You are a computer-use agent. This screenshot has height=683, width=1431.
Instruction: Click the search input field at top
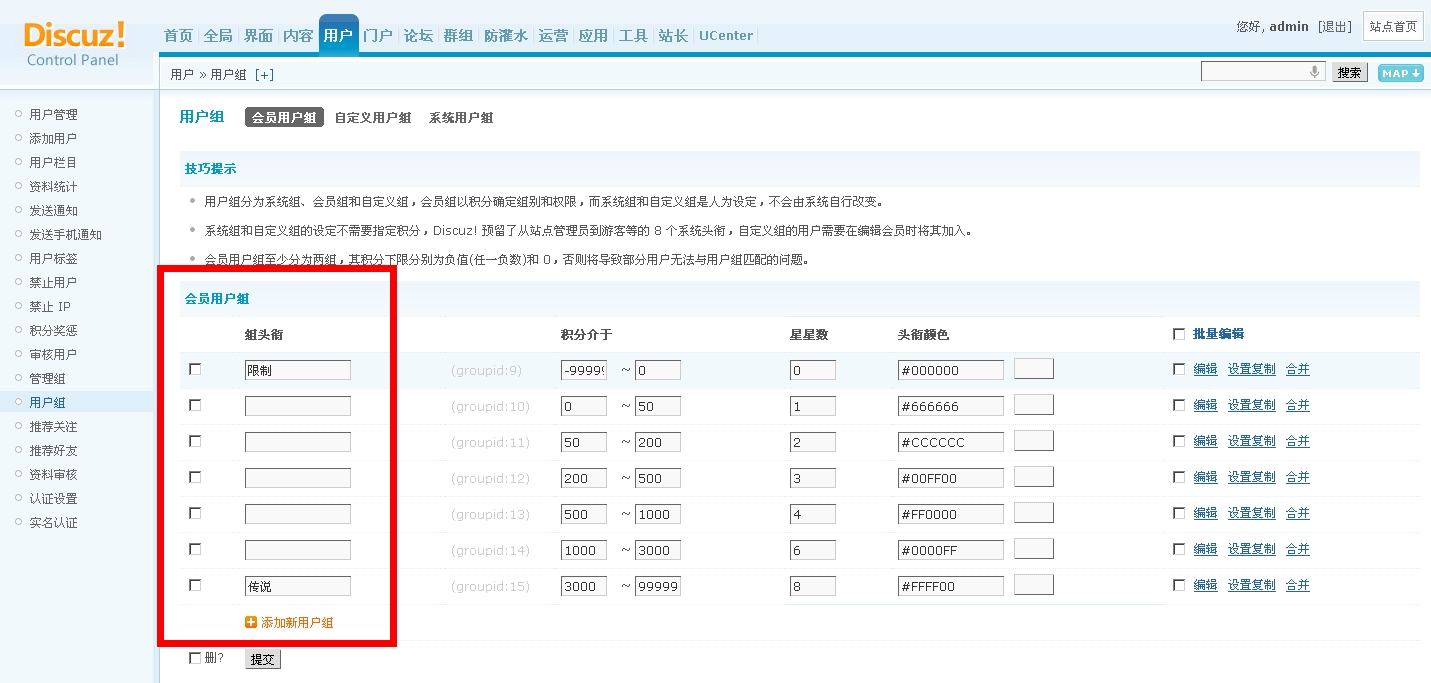(x=1263, y=72)
